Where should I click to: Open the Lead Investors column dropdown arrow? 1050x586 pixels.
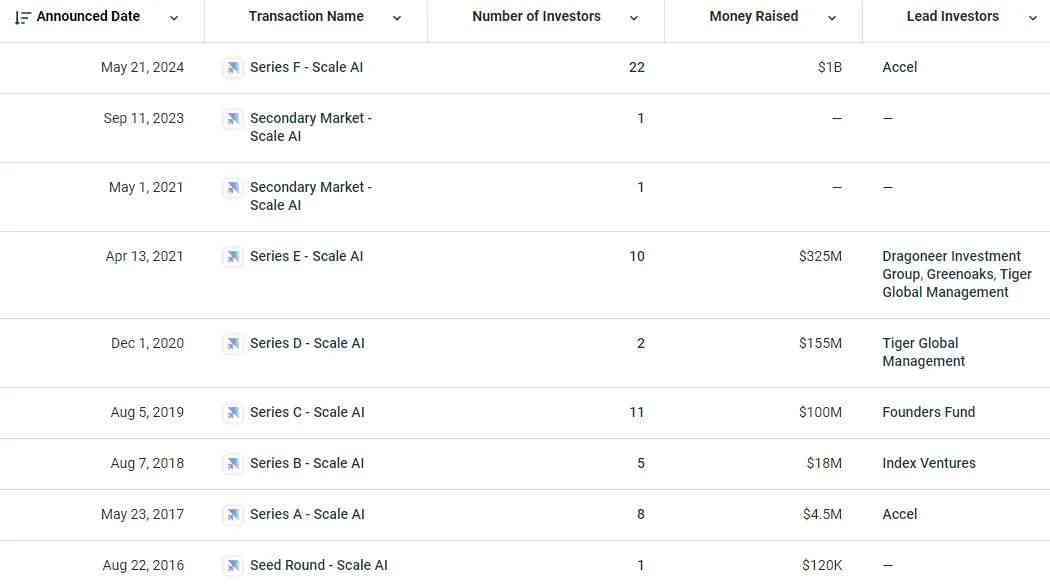pyautogui.click(x=1032, y=18)
